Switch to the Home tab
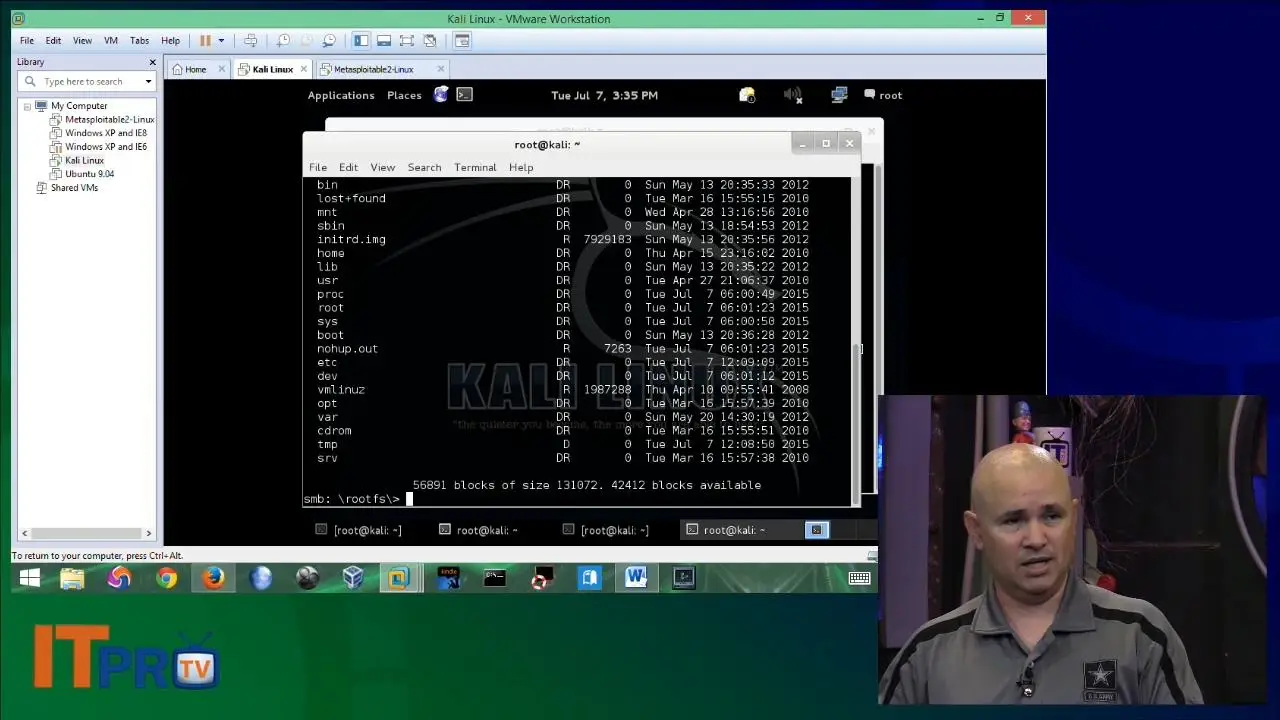Image resolution: width=1280 pixels, height=720 pixels. tap(195, 69)
